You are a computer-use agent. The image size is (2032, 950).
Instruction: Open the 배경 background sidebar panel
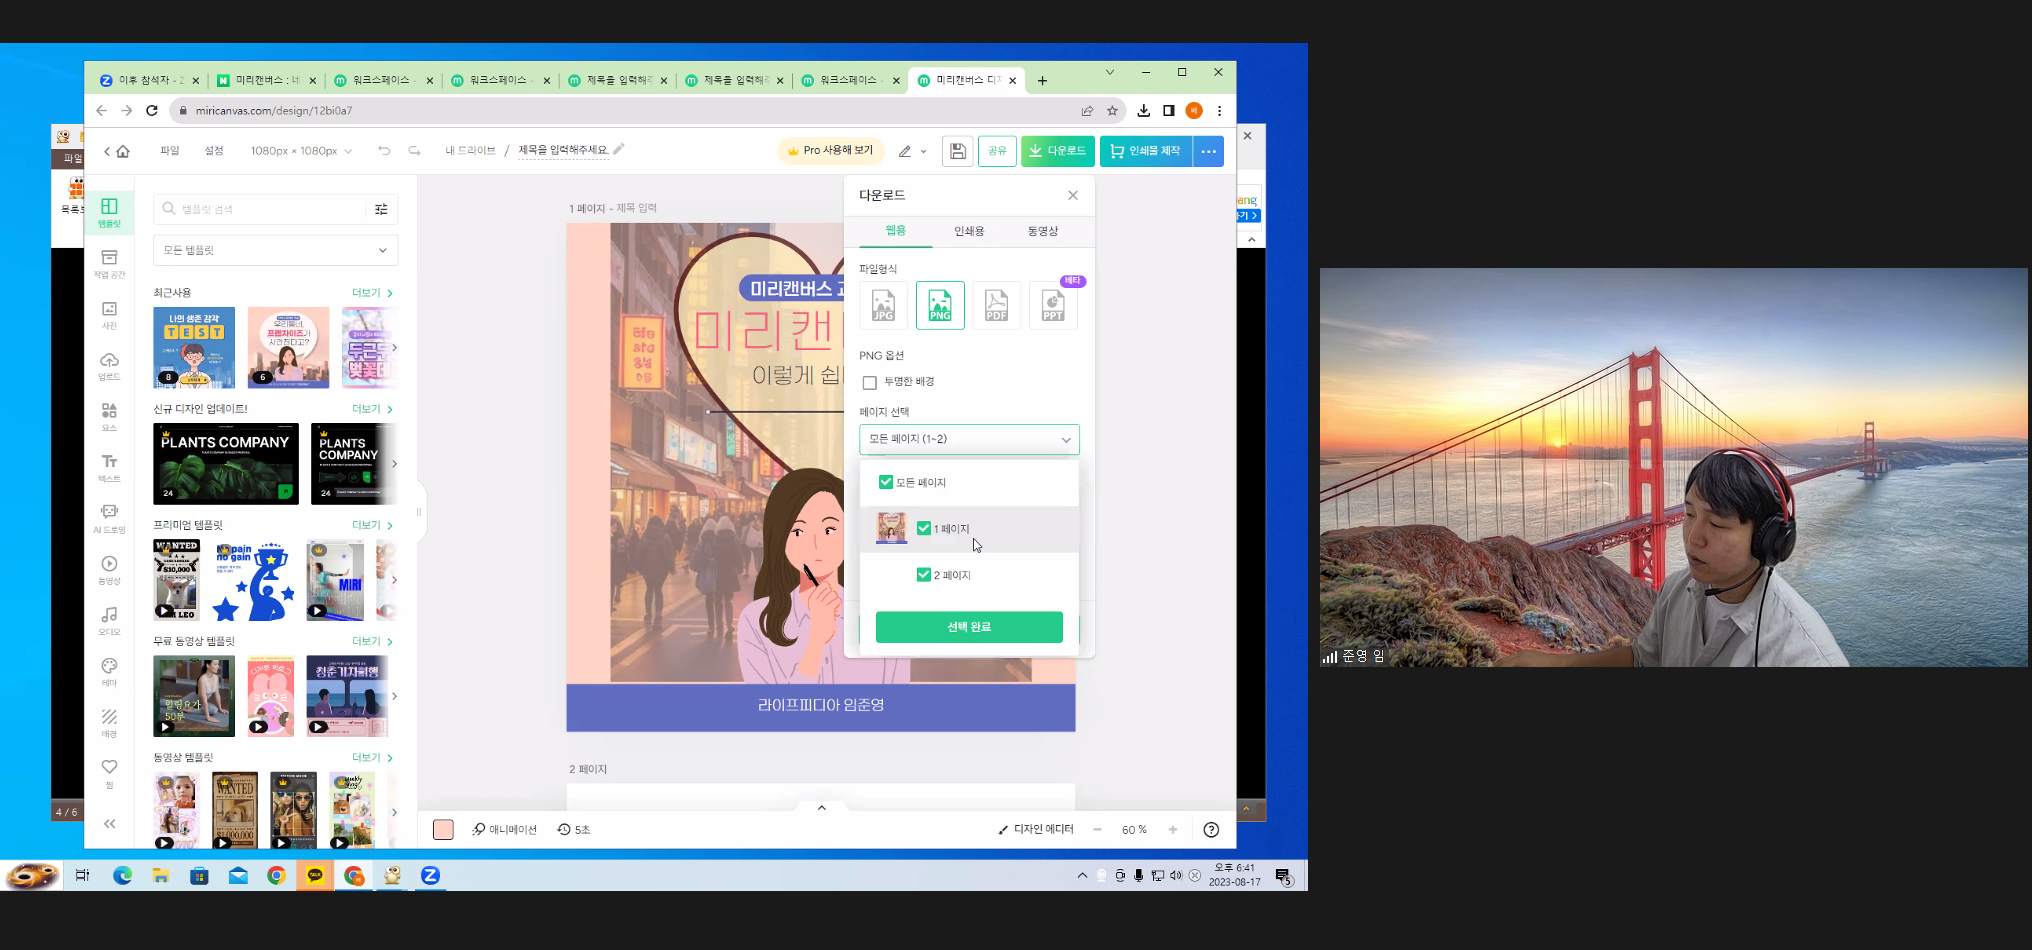pyautogui.click(x=109, y=723)
